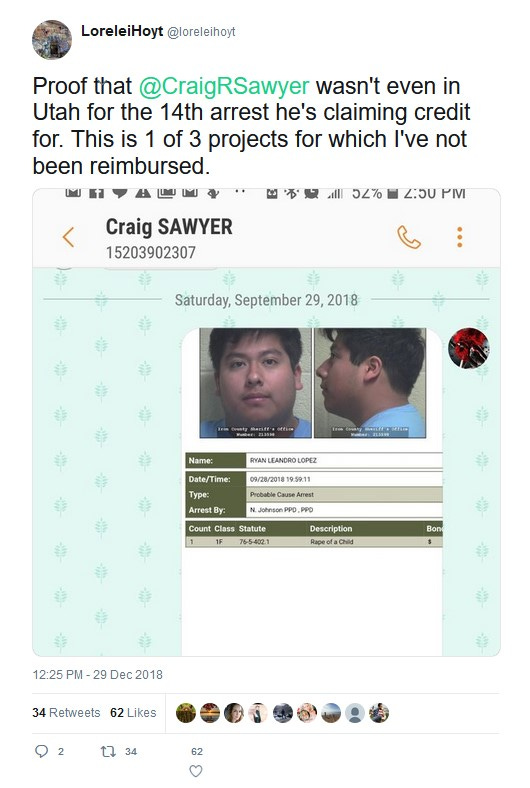The image size is (530, 788).
Task: Open the 12:25 PM - 29 Dec 2018 timestamp
Action: point(97,674)
